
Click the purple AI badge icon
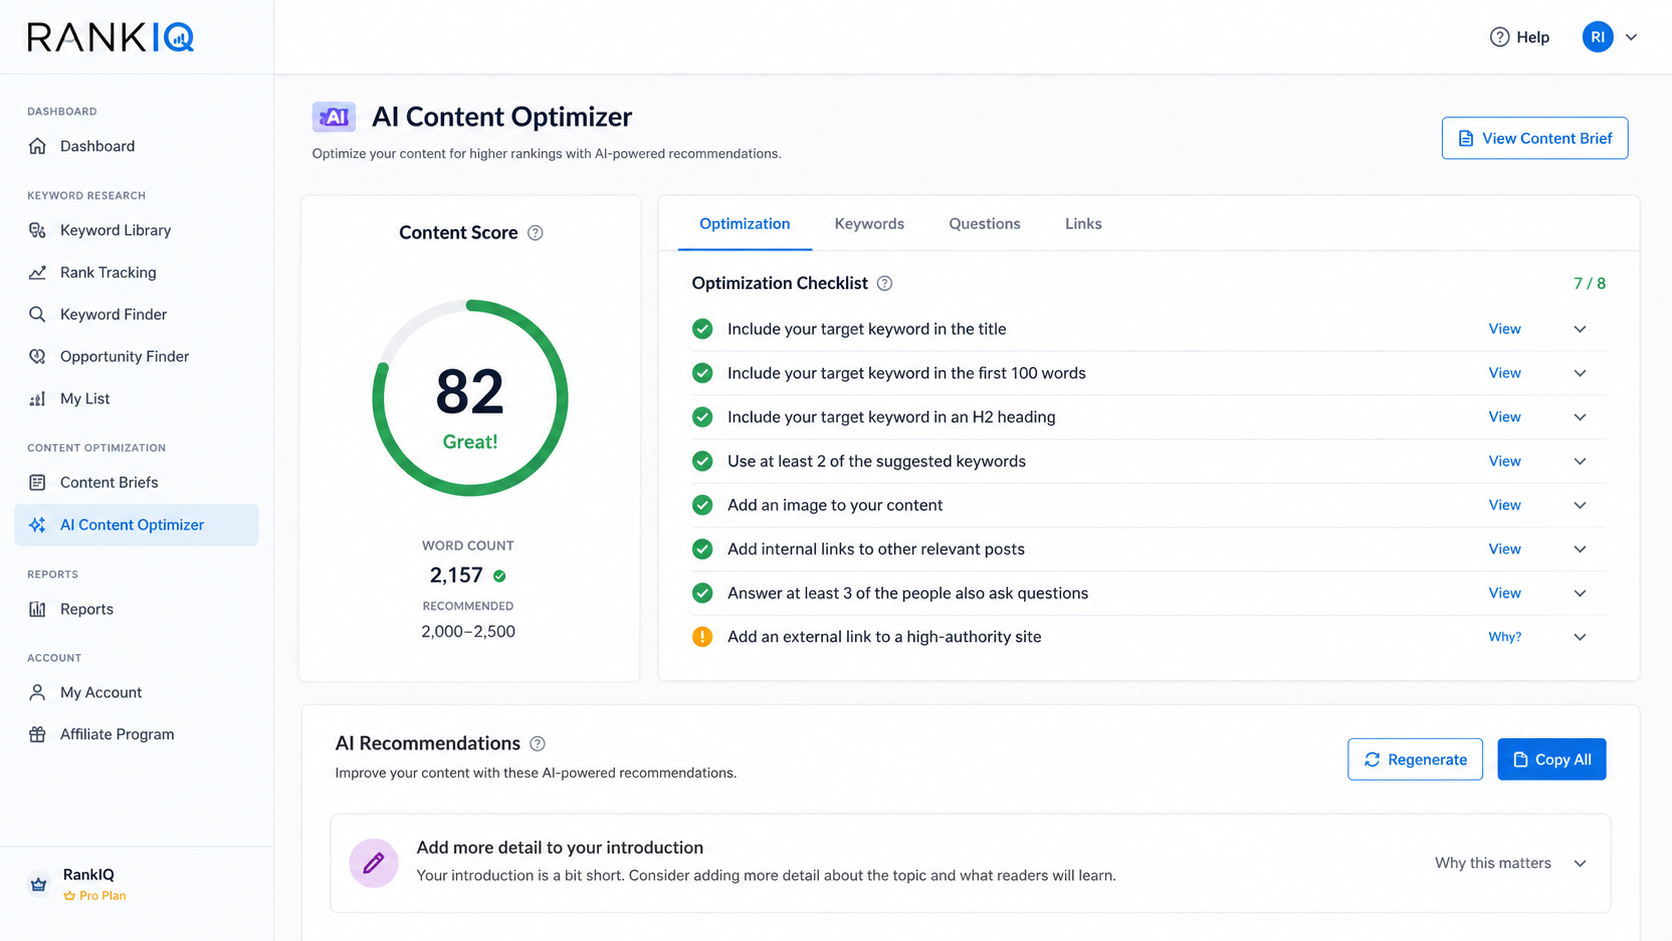pyautogui.click(x=334, y=117)
